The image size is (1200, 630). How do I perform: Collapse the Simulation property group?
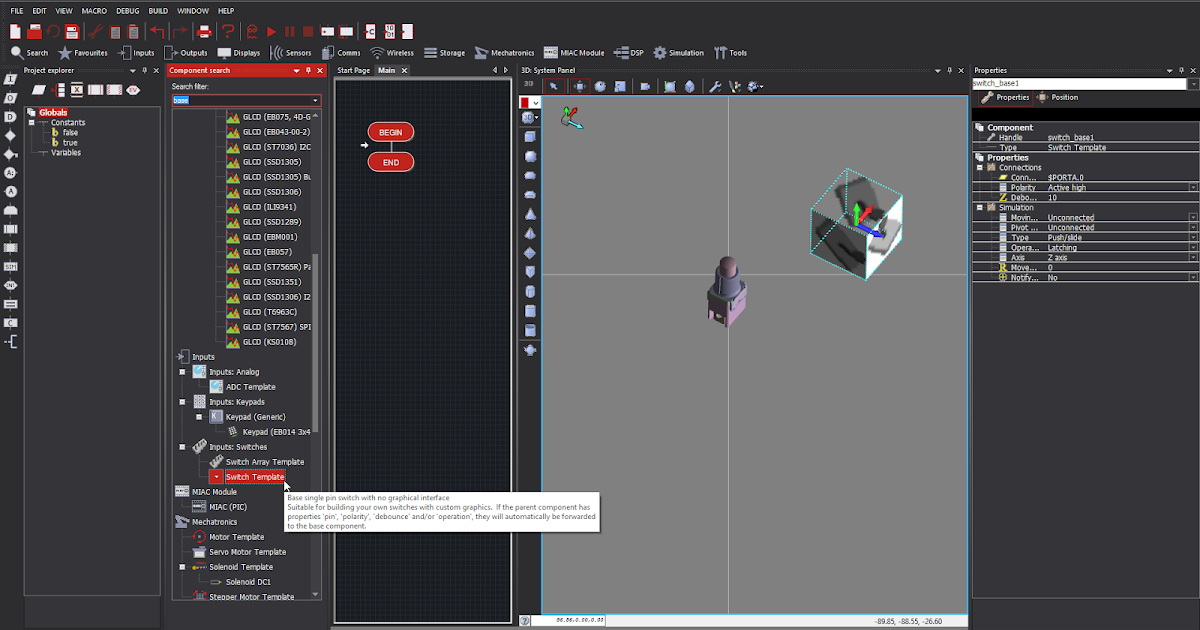(x=980, y=208)
